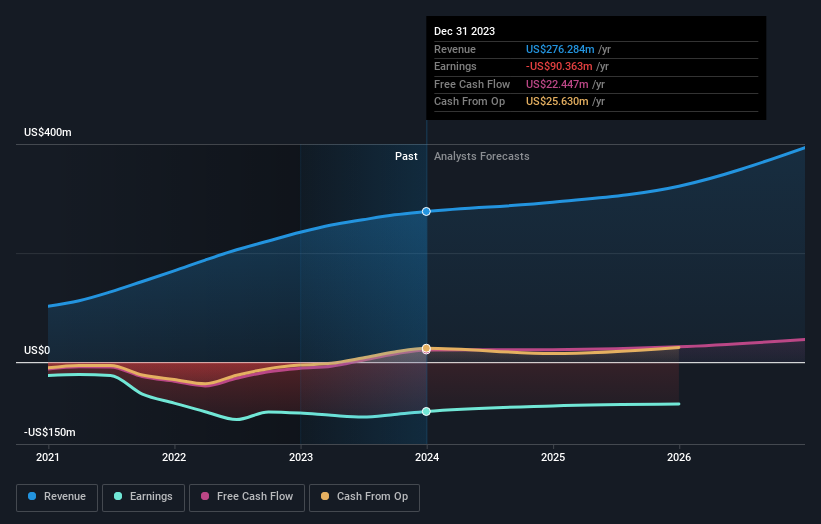Click the US$22.447m free cash flow value
The height and width of the screenshot is (524, 821).
pyautogui.click(x=557, y=84)
